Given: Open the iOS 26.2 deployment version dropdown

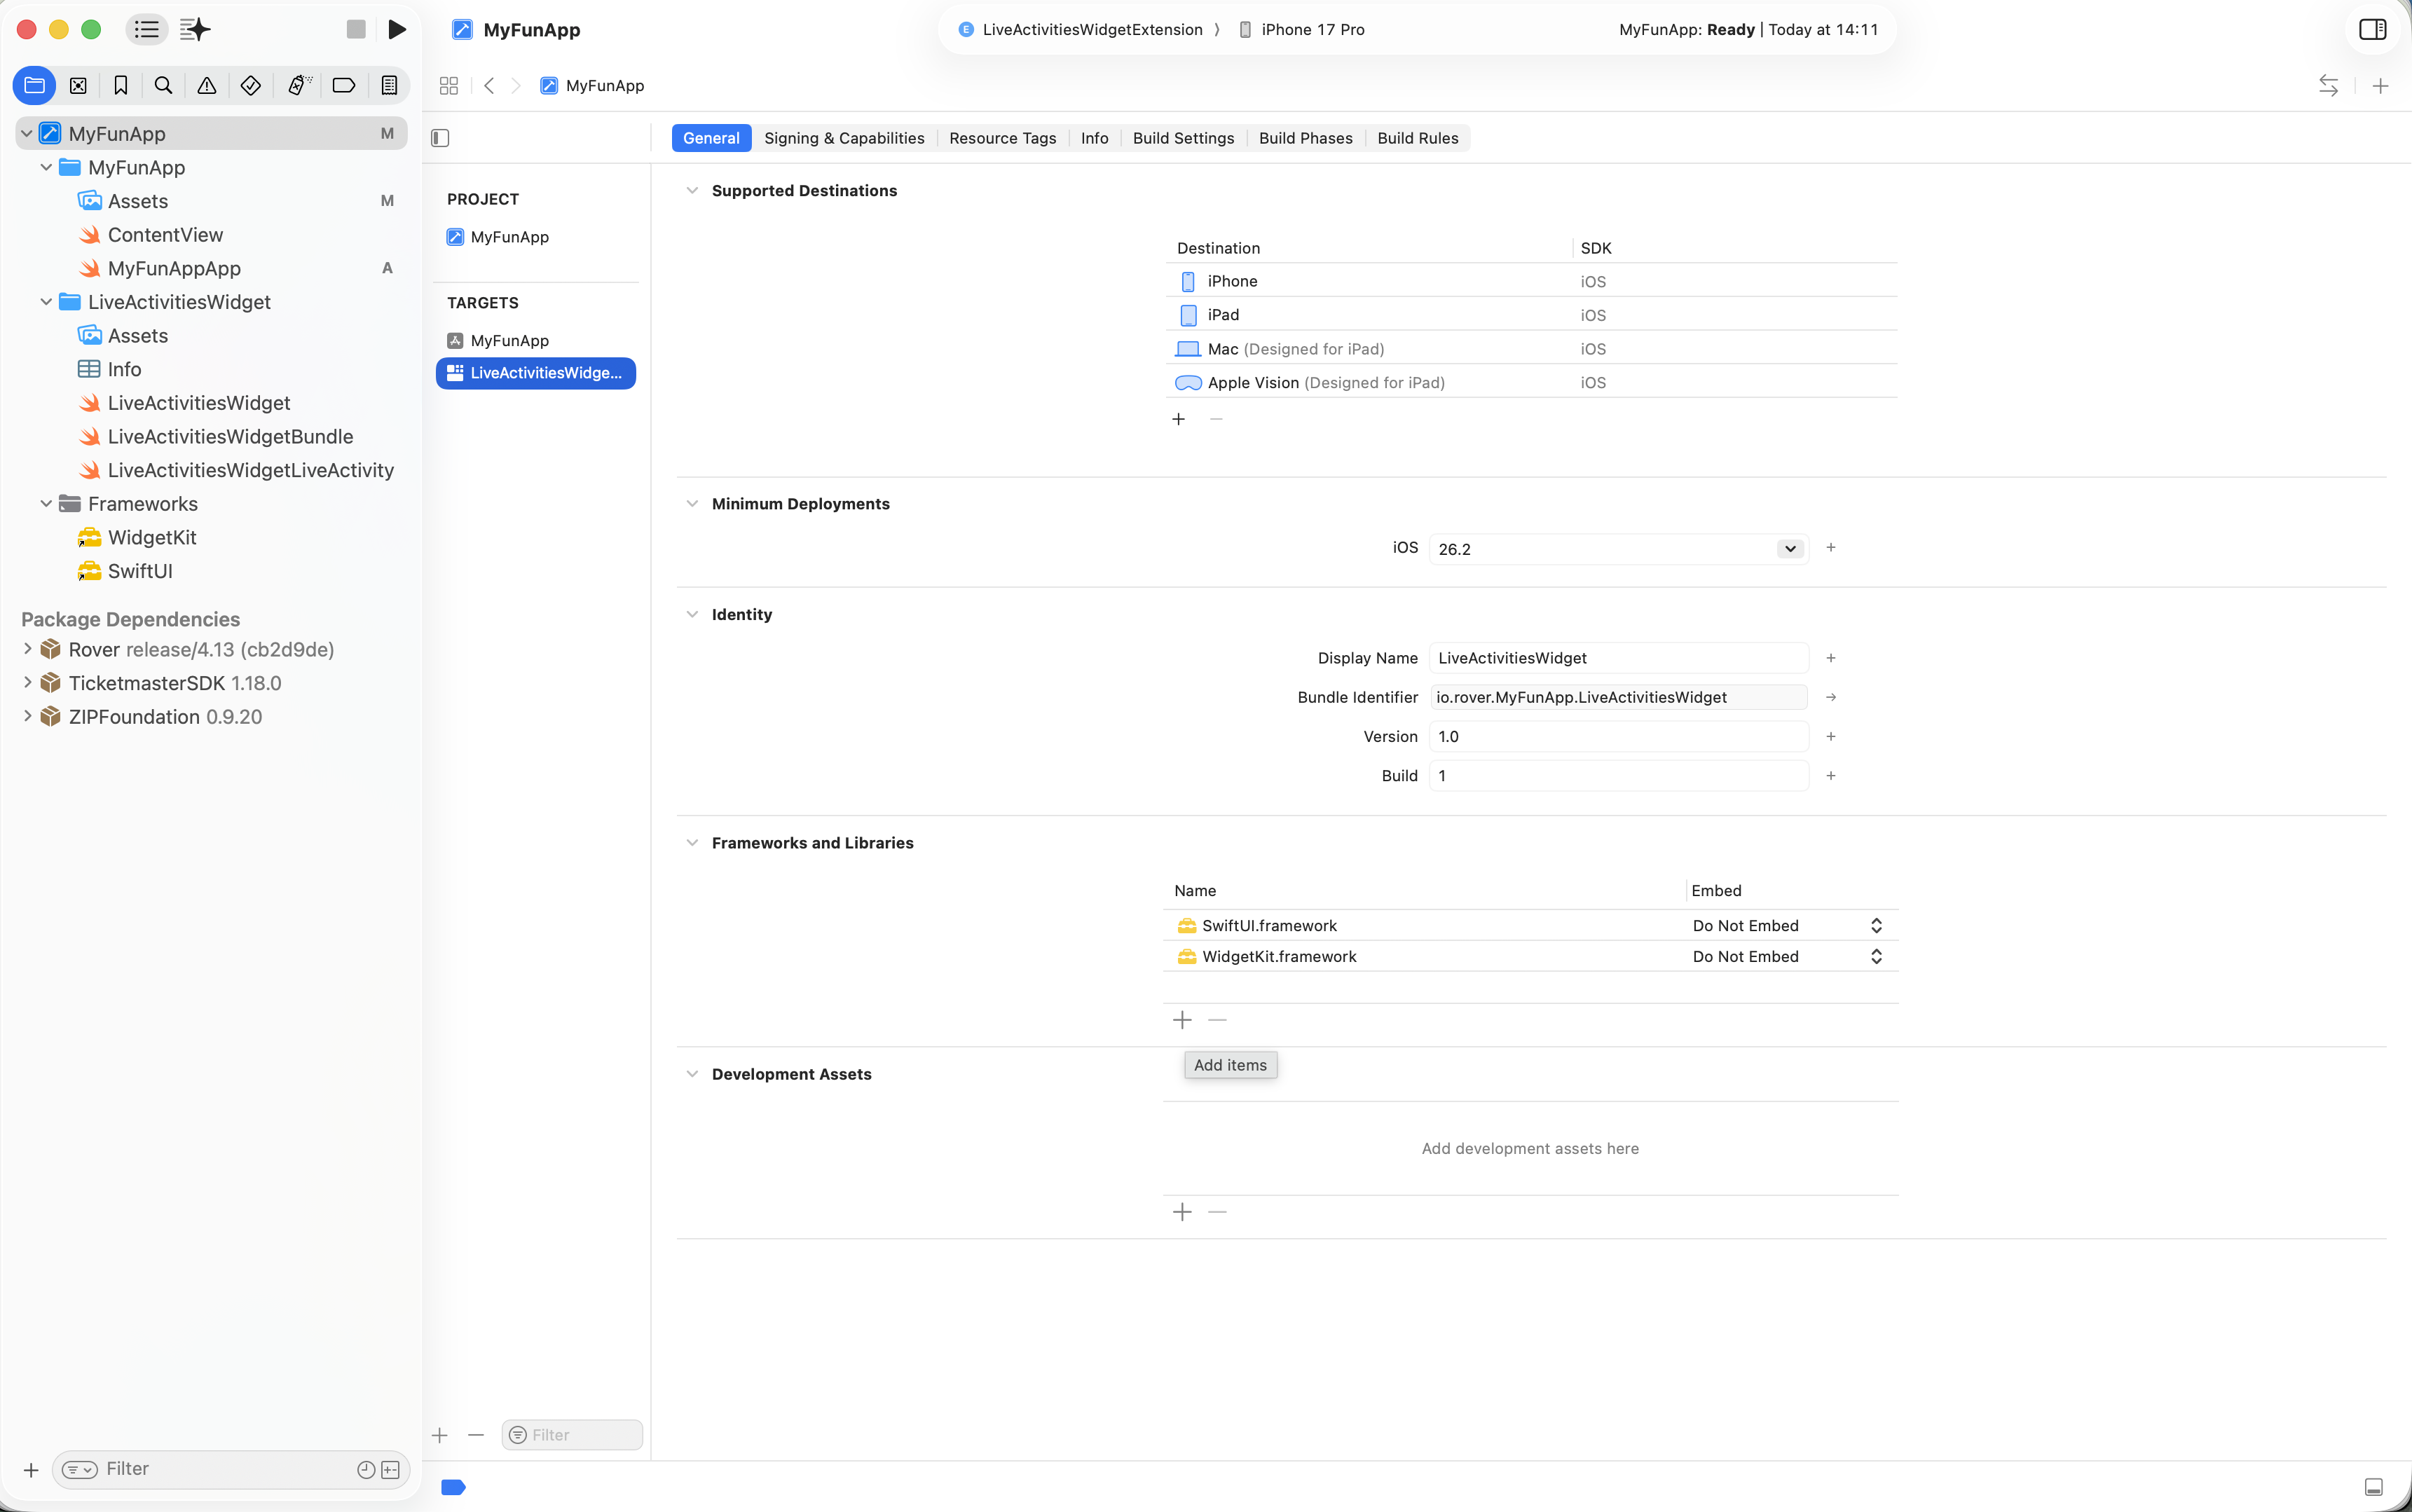Looking at the screenshot, I should pyautogui.click(x=1788, y=548).
